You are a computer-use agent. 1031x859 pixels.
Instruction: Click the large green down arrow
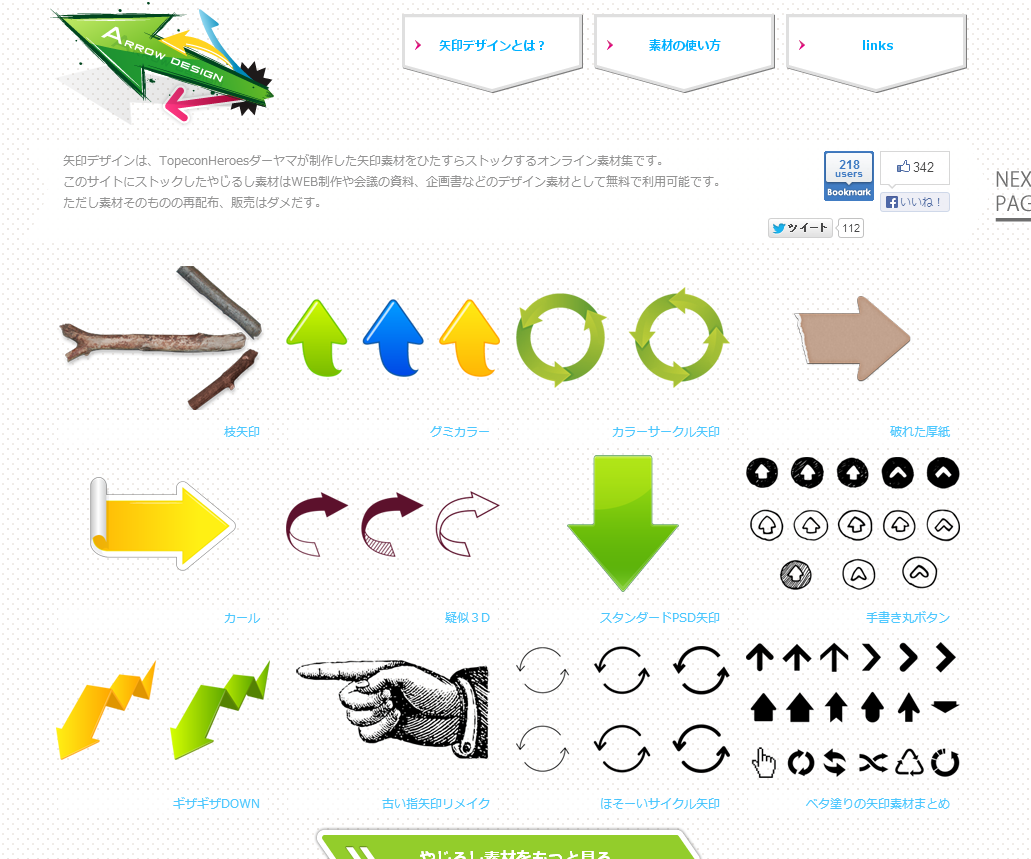[x=623, y=524]
